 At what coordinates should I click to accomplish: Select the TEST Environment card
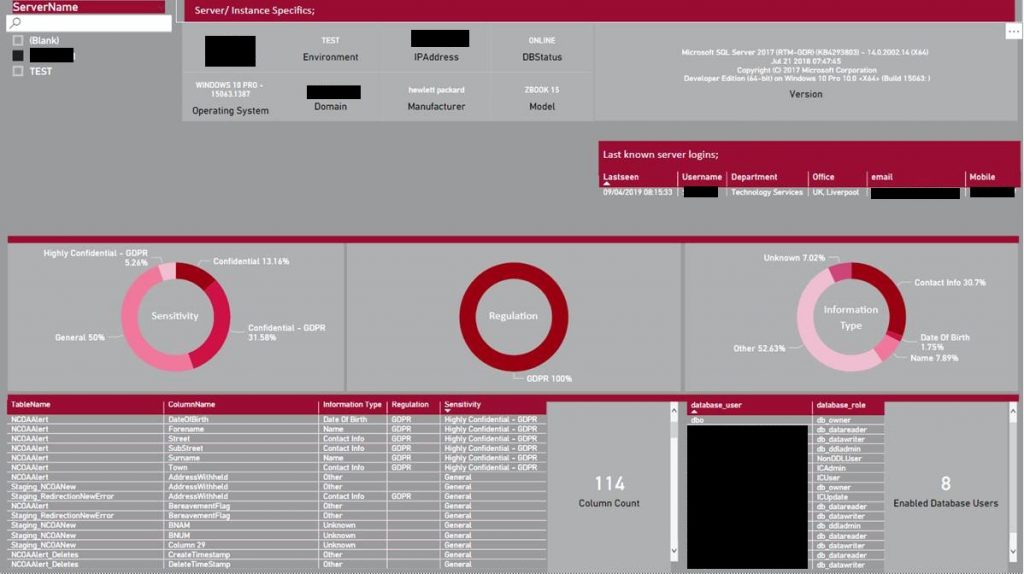pos(330,49)
